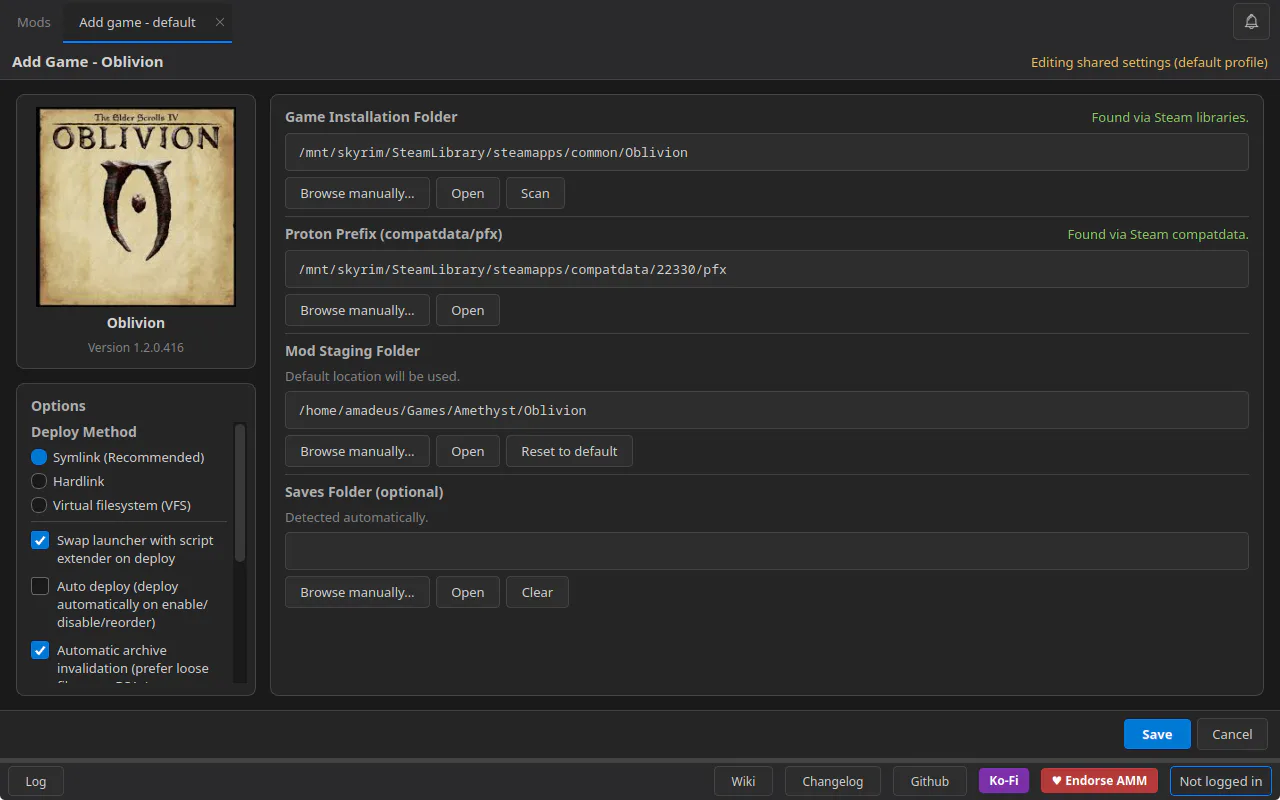The image size is (1280, 800).
Task: Open the Log panel
Action: point(36,781)
